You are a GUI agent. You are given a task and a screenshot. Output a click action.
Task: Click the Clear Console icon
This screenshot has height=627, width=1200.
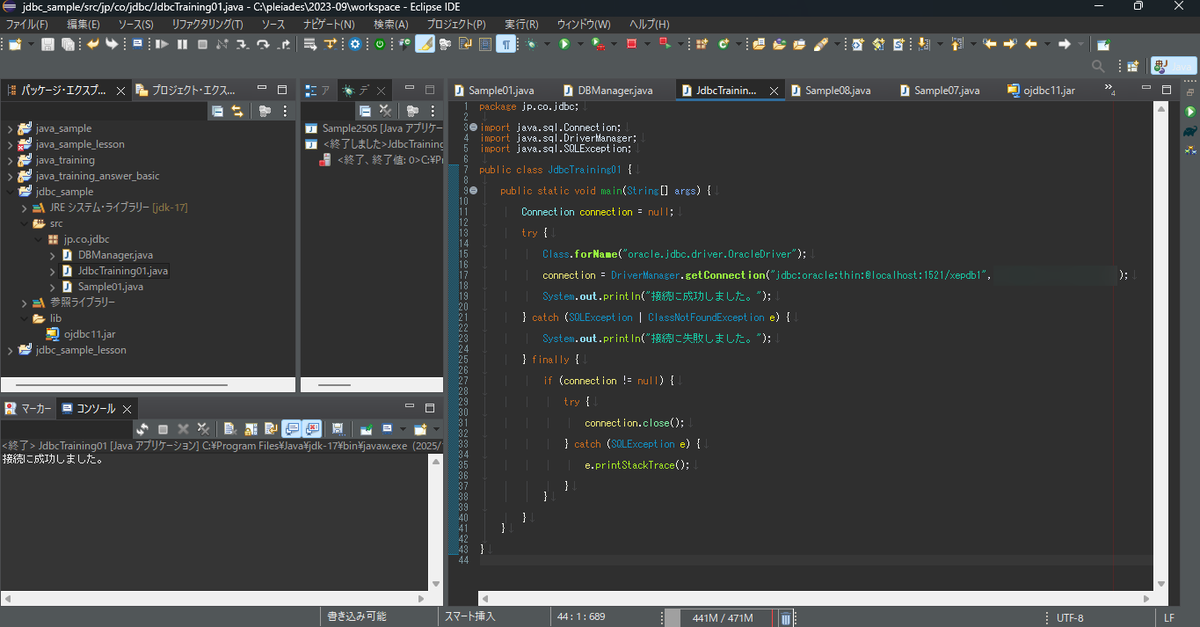(229, 429)
